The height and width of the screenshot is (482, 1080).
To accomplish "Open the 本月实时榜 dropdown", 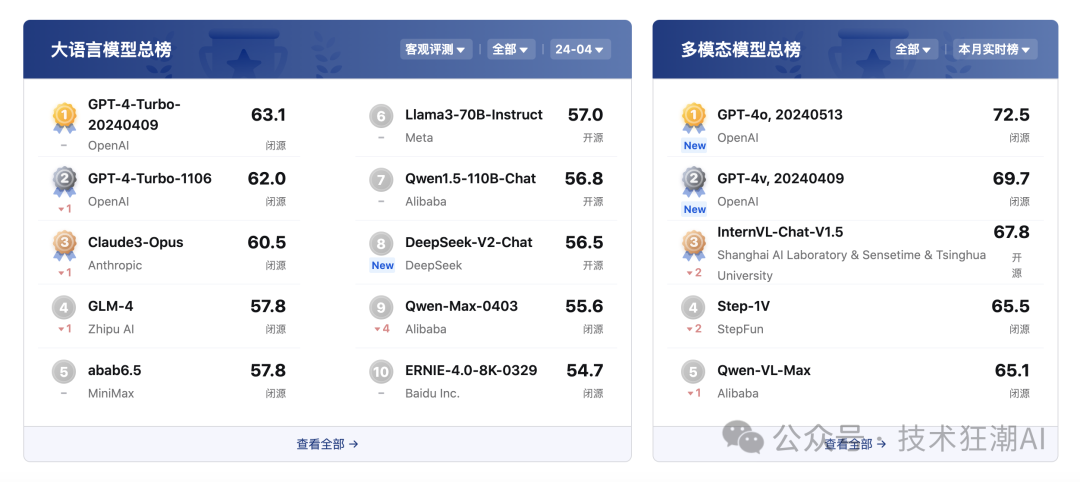I will click(995, 49).
